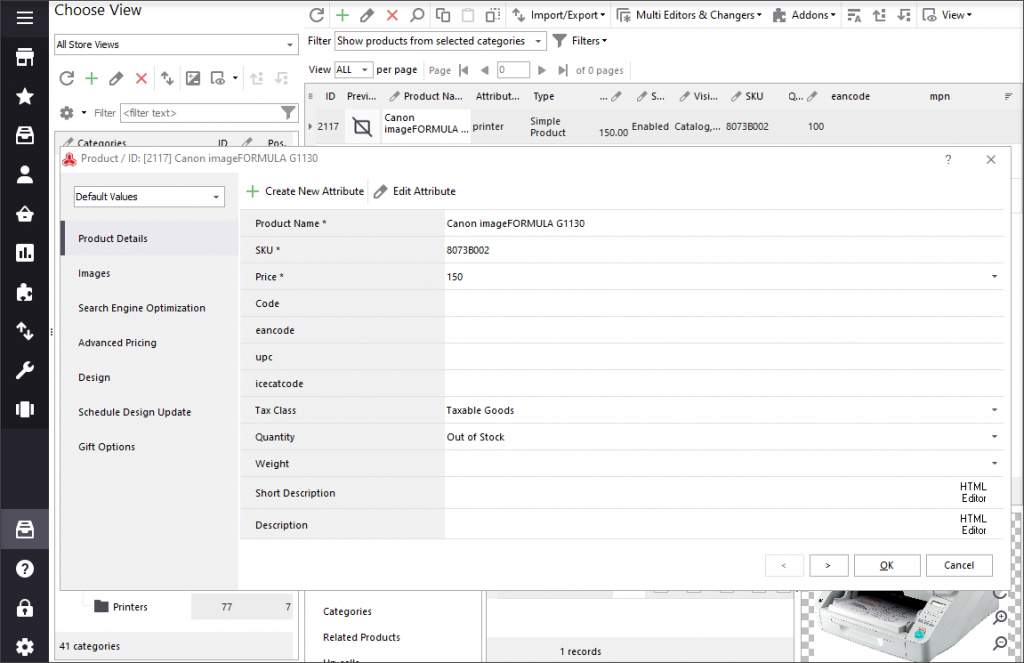This screenshot has width=1024, height=663.
Task: Switch to the Images tab
Action: (94, 273)
